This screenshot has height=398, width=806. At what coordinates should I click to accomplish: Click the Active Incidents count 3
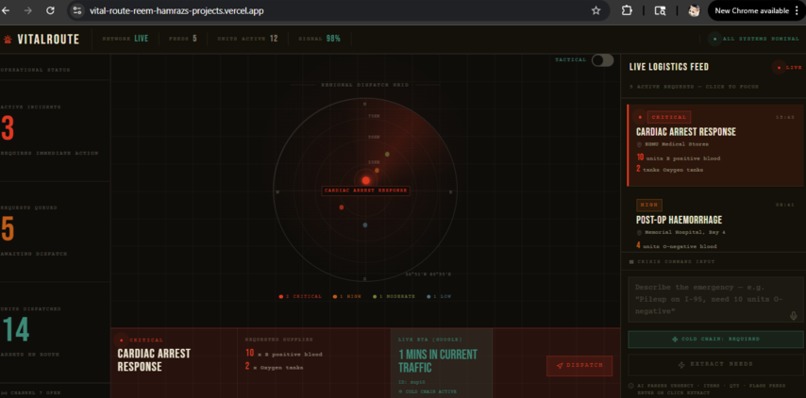point(7,129)
